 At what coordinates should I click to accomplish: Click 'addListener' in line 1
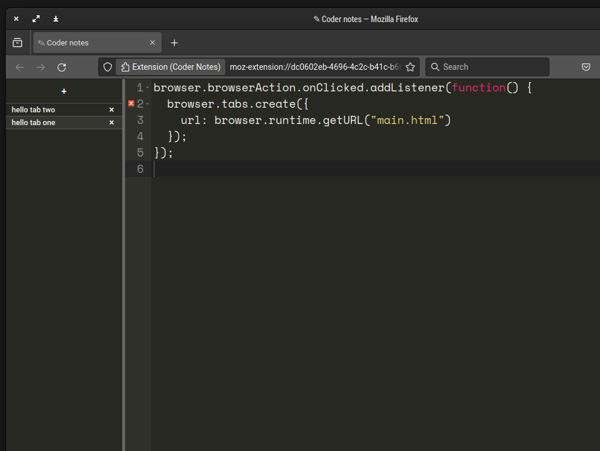point(407,88)
